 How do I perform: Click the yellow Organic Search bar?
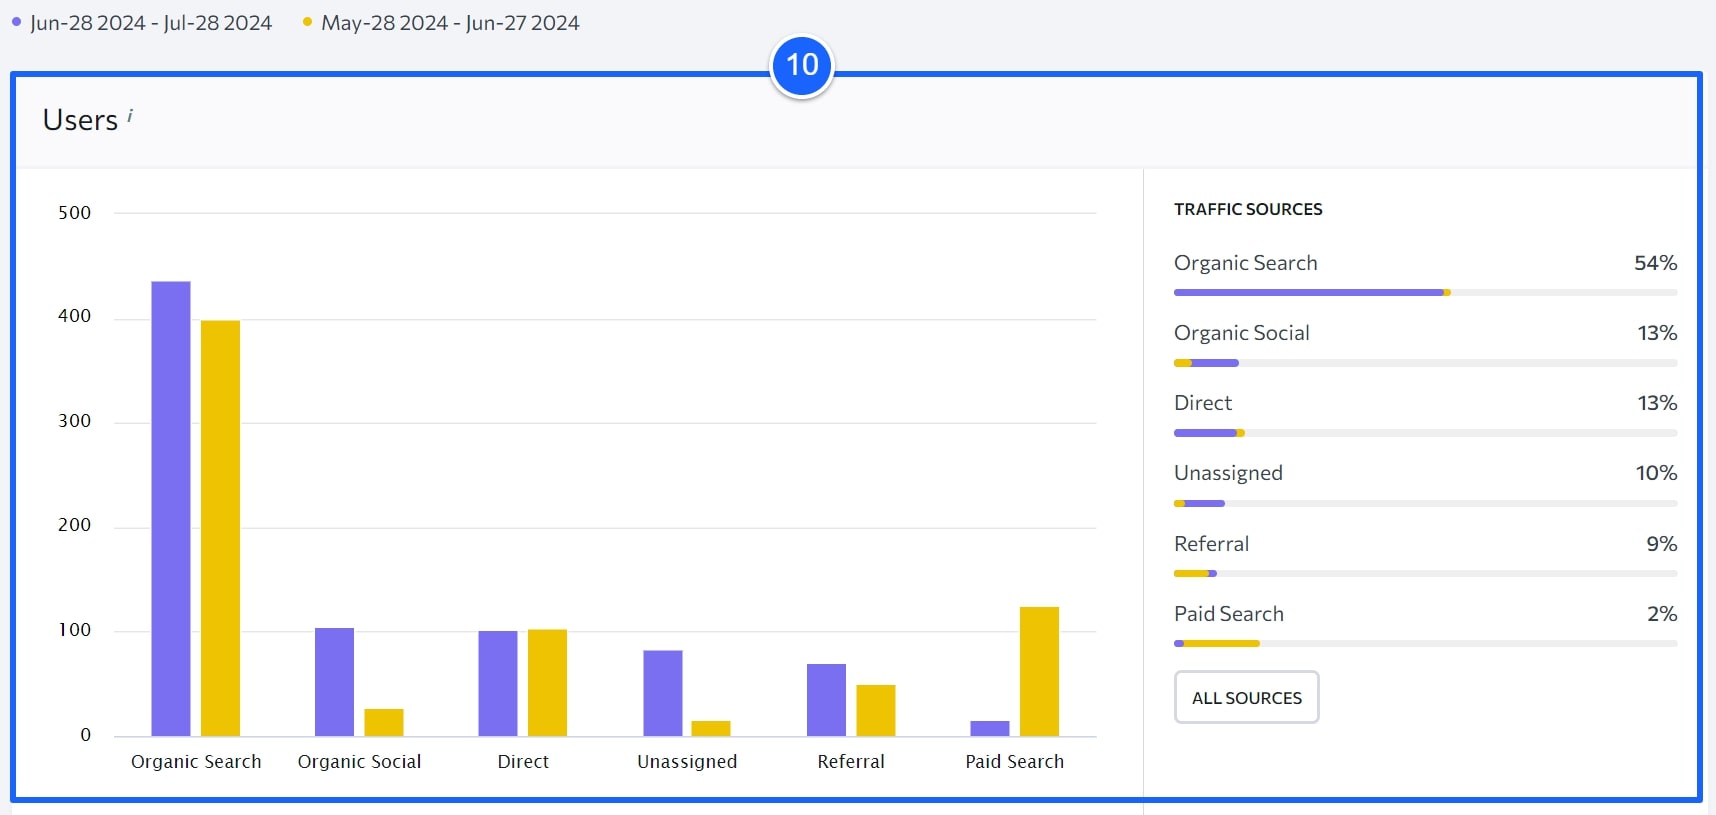coord(220,528)
